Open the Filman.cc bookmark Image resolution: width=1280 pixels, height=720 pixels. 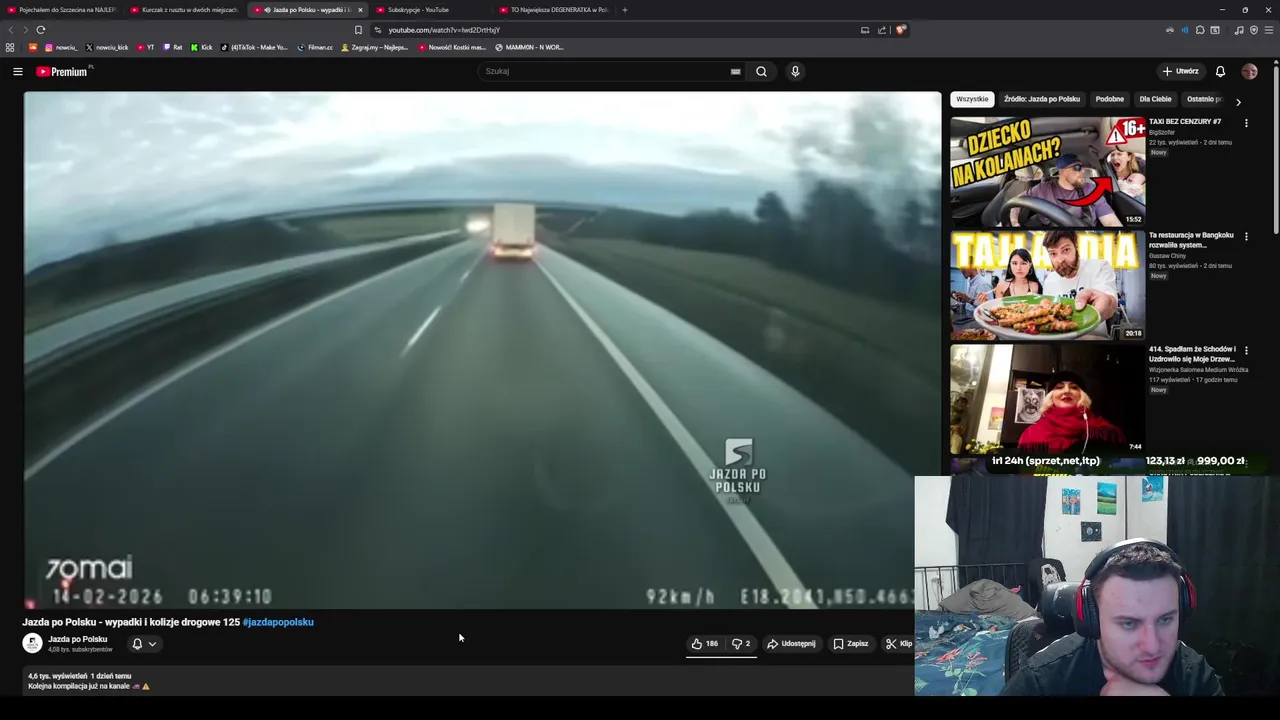coord(315,47)
